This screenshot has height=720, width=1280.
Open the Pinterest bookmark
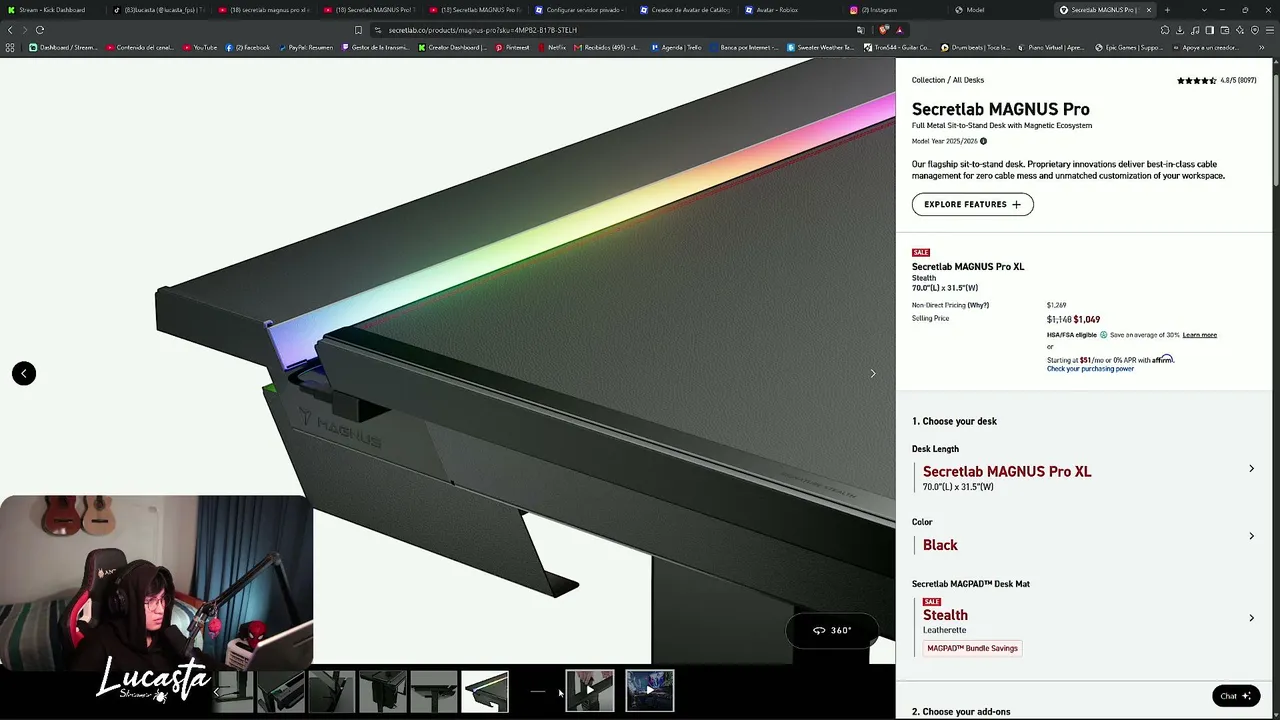[x=513, y=47]
